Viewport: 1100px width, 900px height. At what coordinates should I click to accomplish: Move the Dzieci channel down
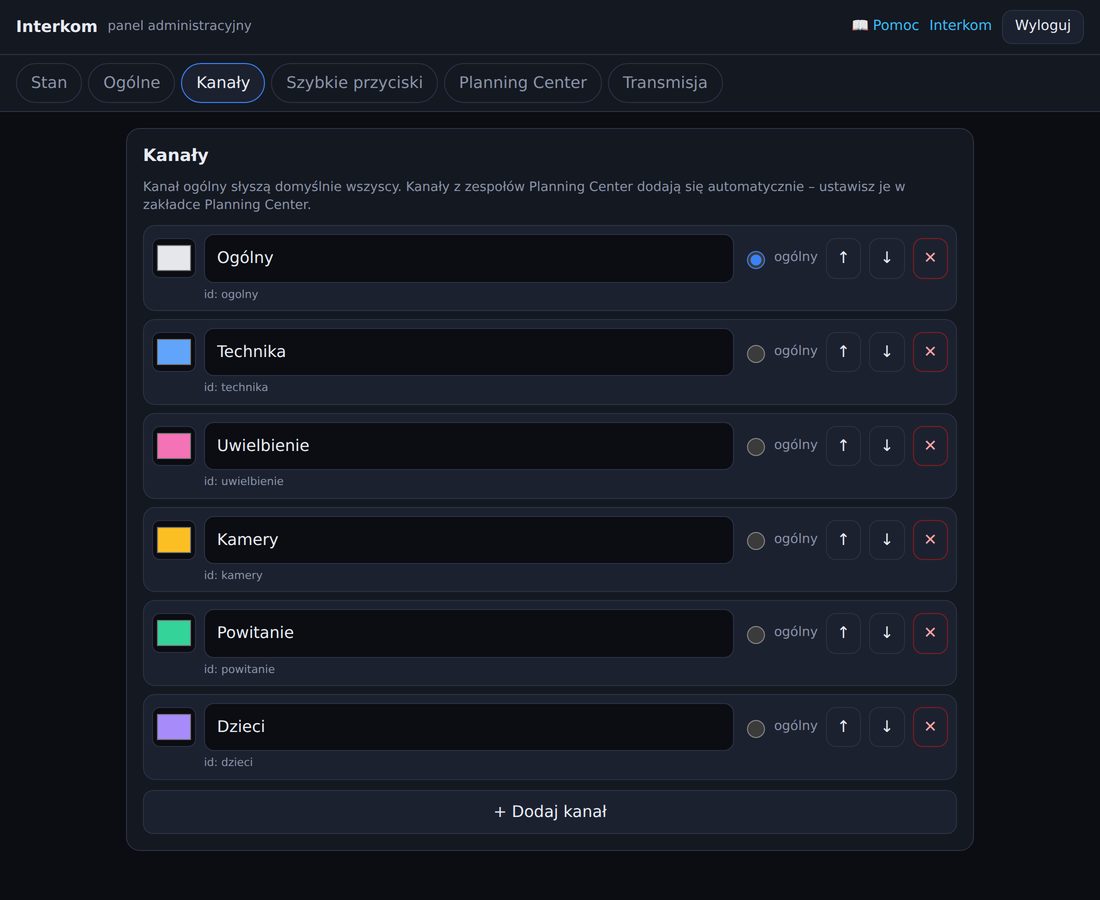887,727
